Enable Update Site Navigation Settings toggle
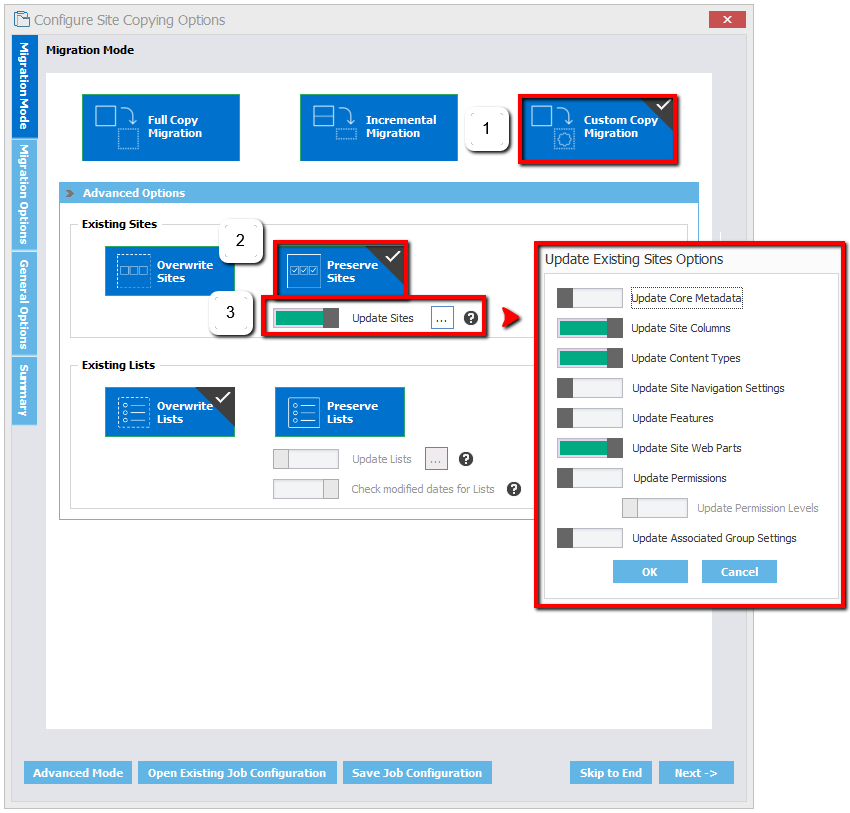The height and width of the screenshot is (813, 850). click(590, 388)
